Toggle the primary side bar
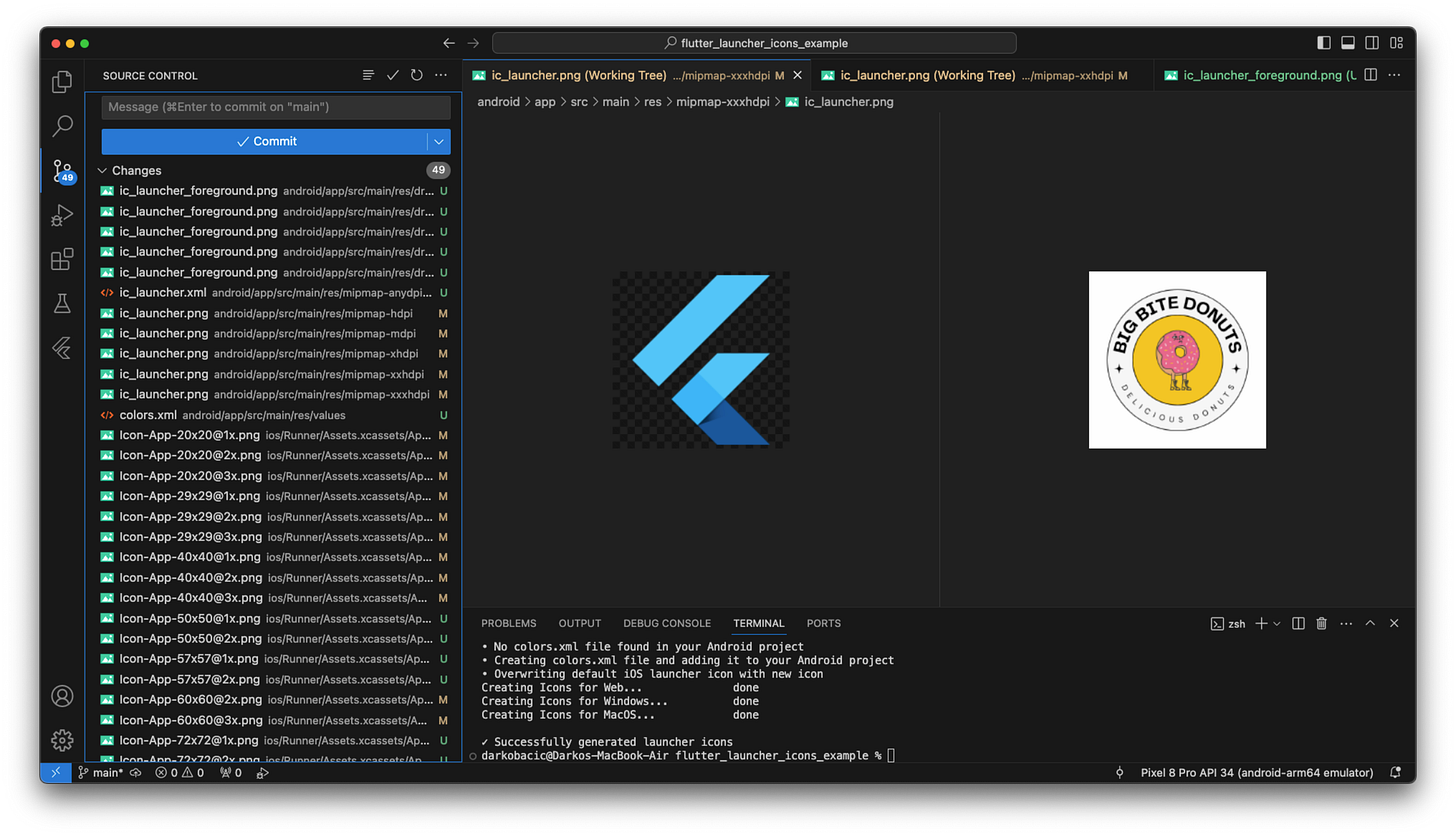The width and height of the screenshot is (1456, 836). tap(1324, 43)
